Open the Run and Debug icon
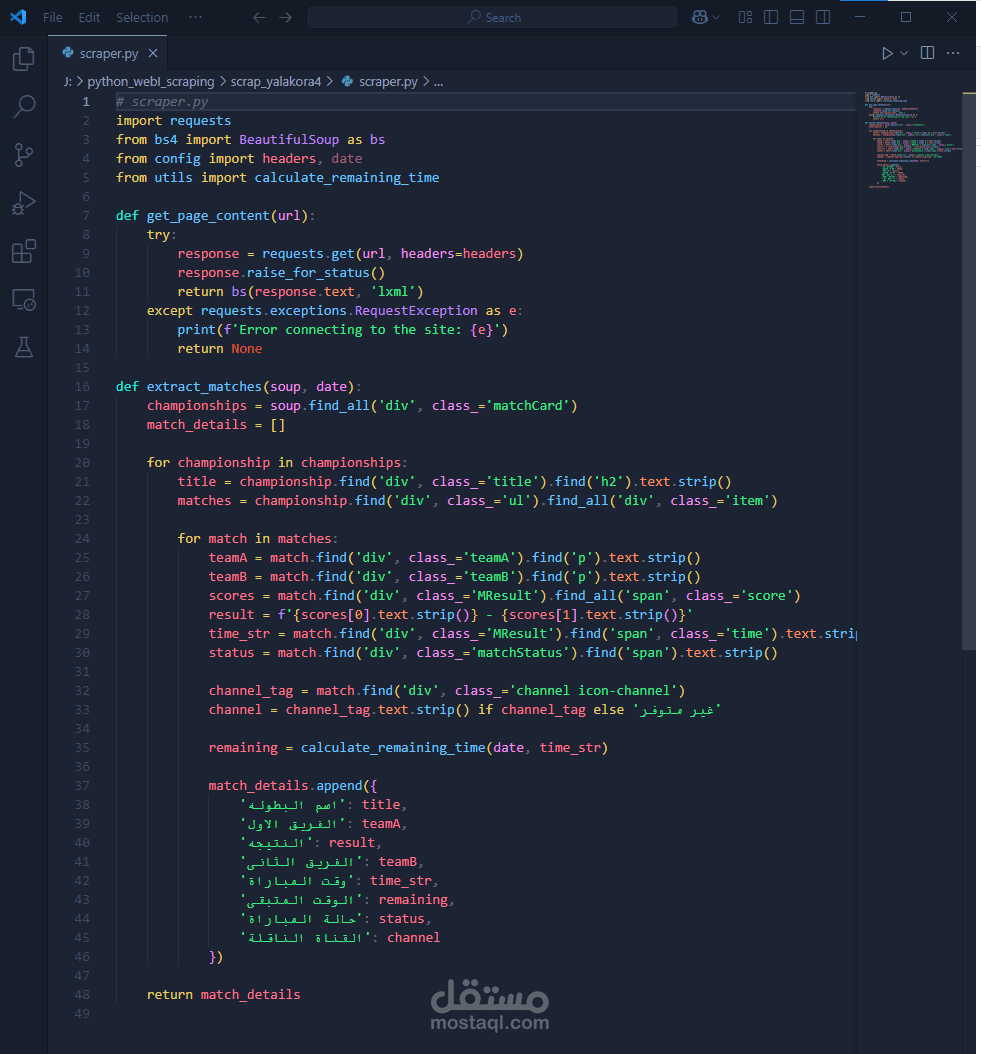 (x=22, y=203)
